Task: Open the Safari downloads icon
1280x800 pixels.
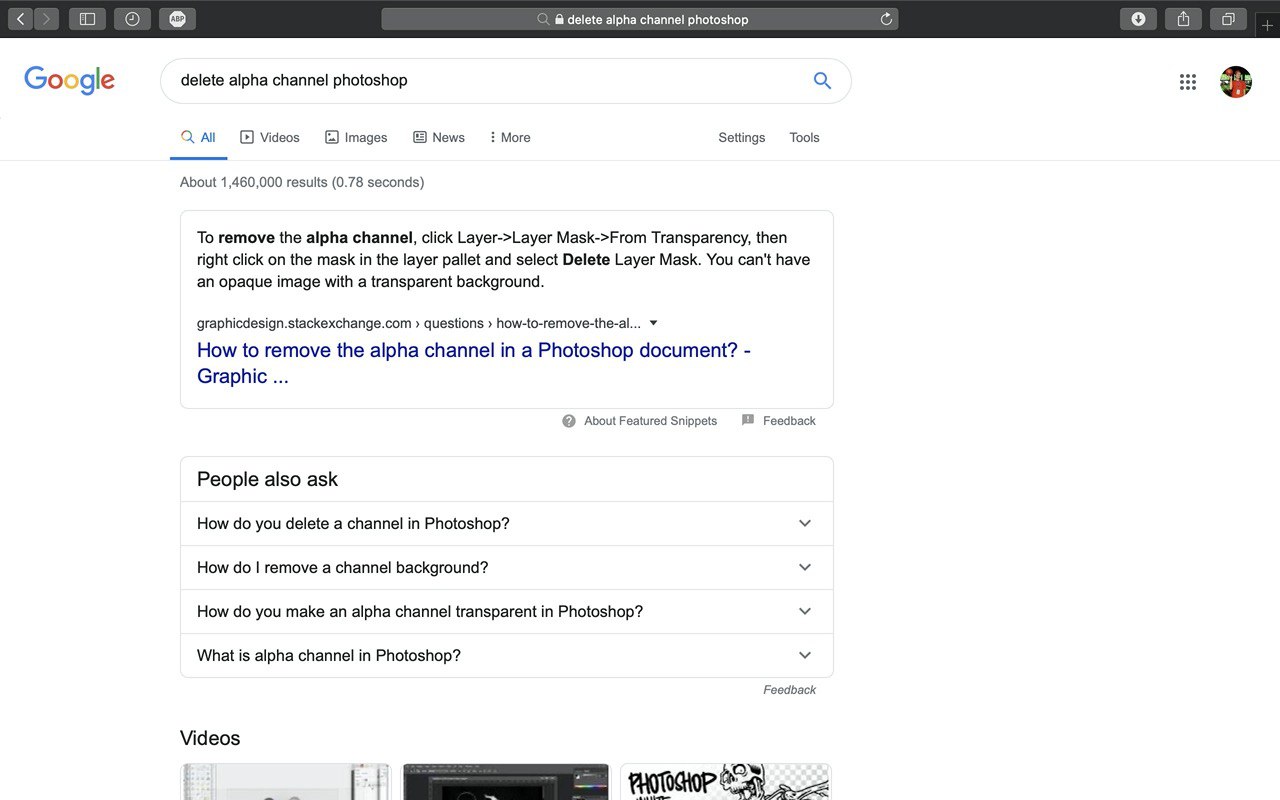Action: (1138, 19)
